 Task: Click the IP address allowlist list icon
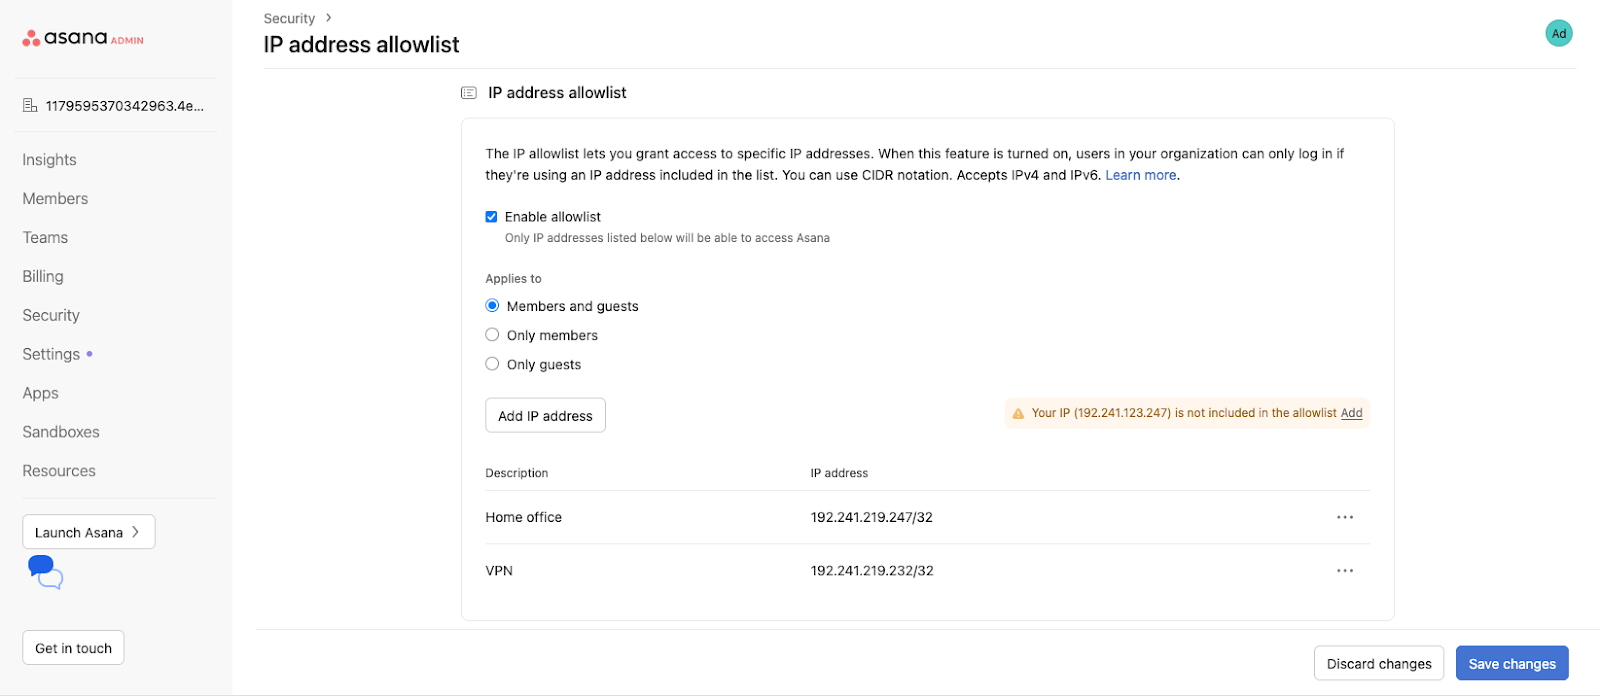click(467, 92)
